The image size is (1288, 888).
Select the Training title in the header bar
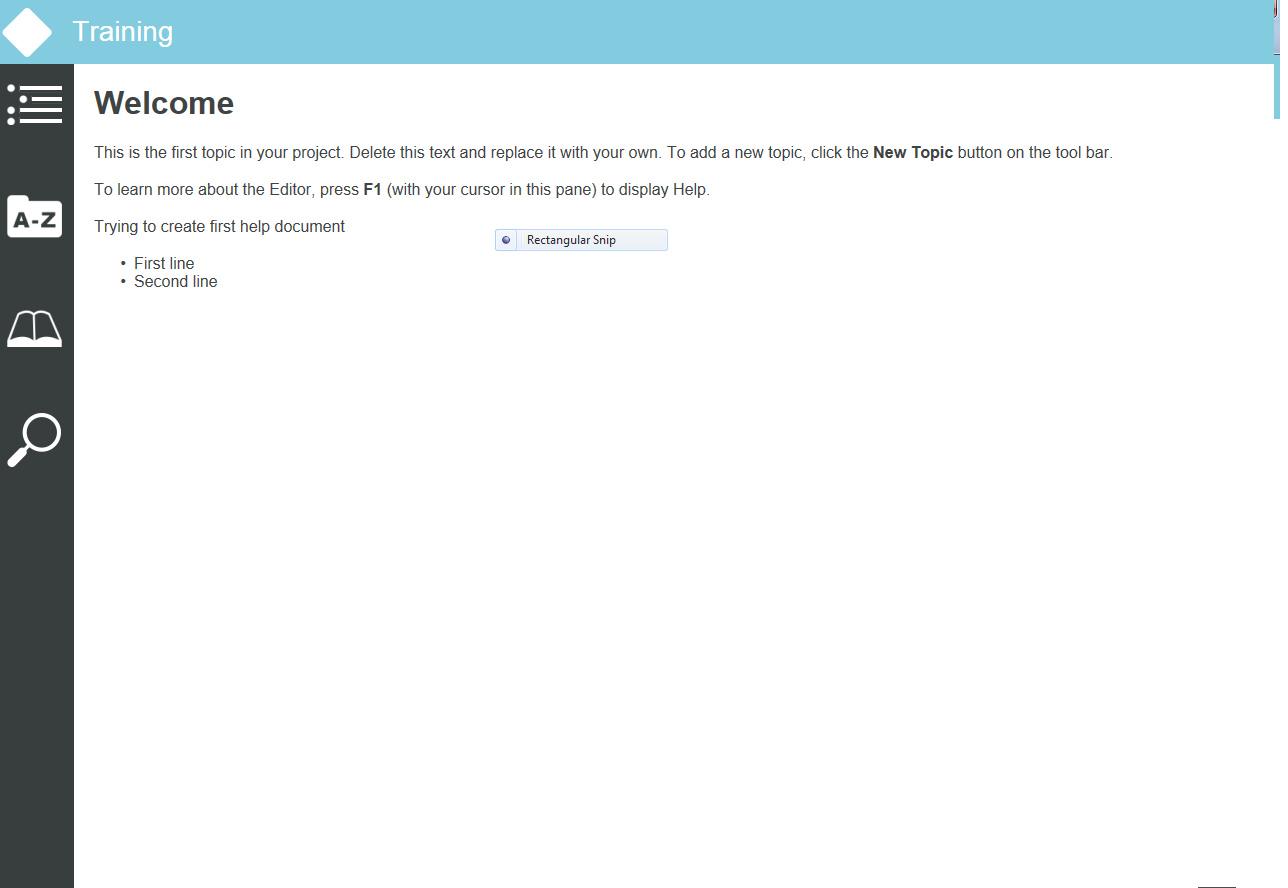(x=122, y=31)
